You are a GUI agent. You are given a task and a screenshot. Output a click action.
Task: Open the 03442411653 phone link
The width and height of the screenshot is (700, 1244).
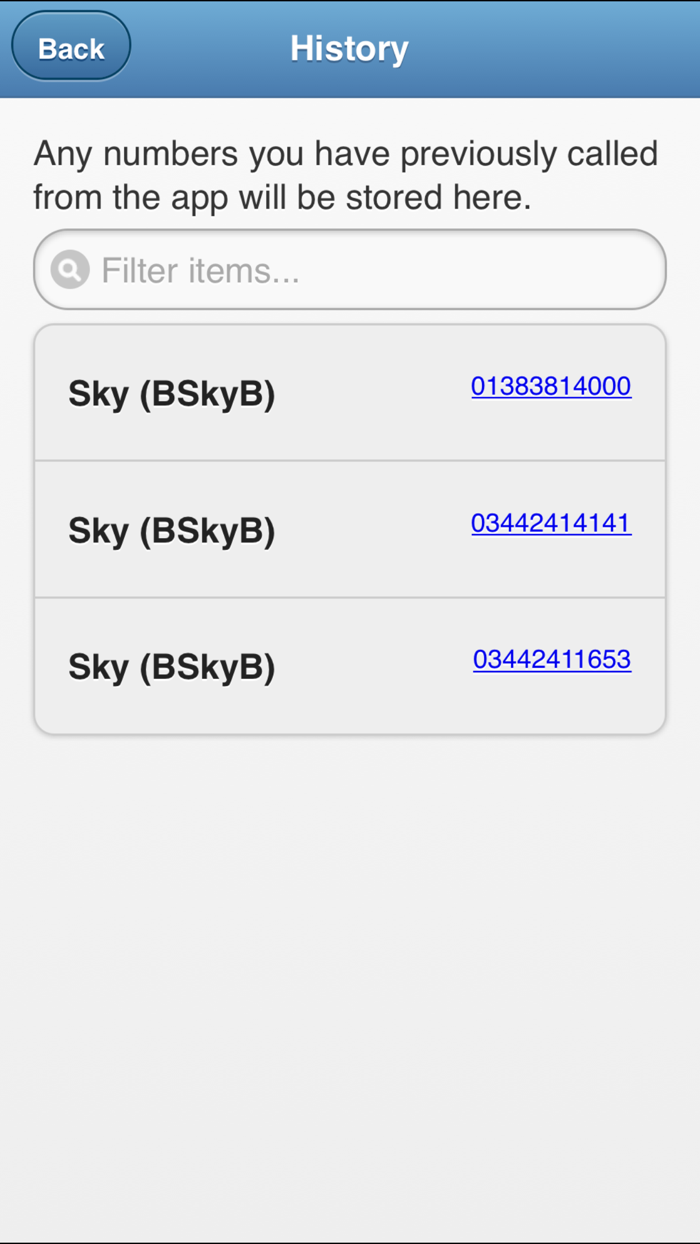(552, 659)
